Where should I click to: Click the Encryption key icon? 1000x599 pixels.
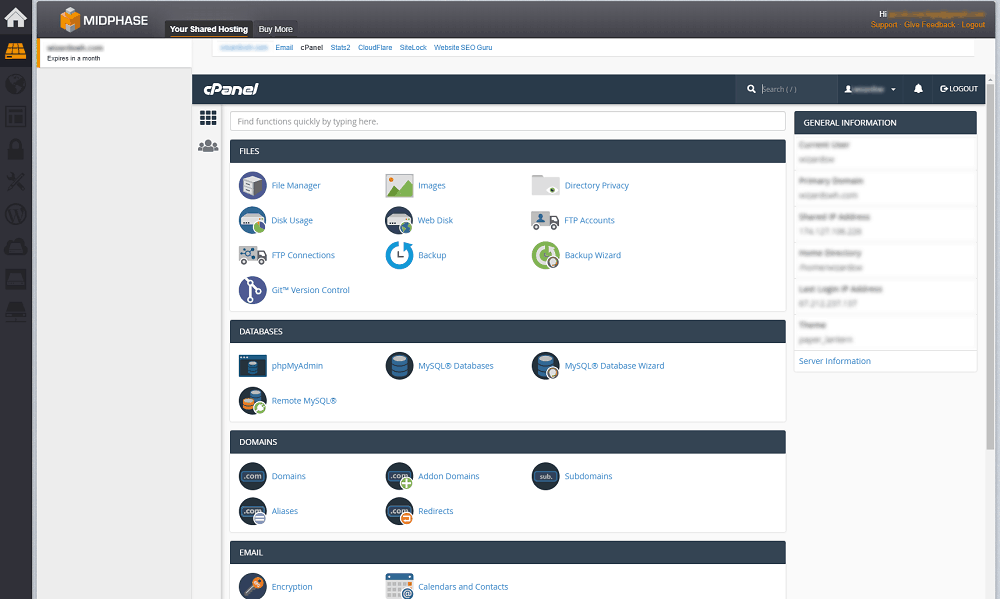(x=253, y=586)
